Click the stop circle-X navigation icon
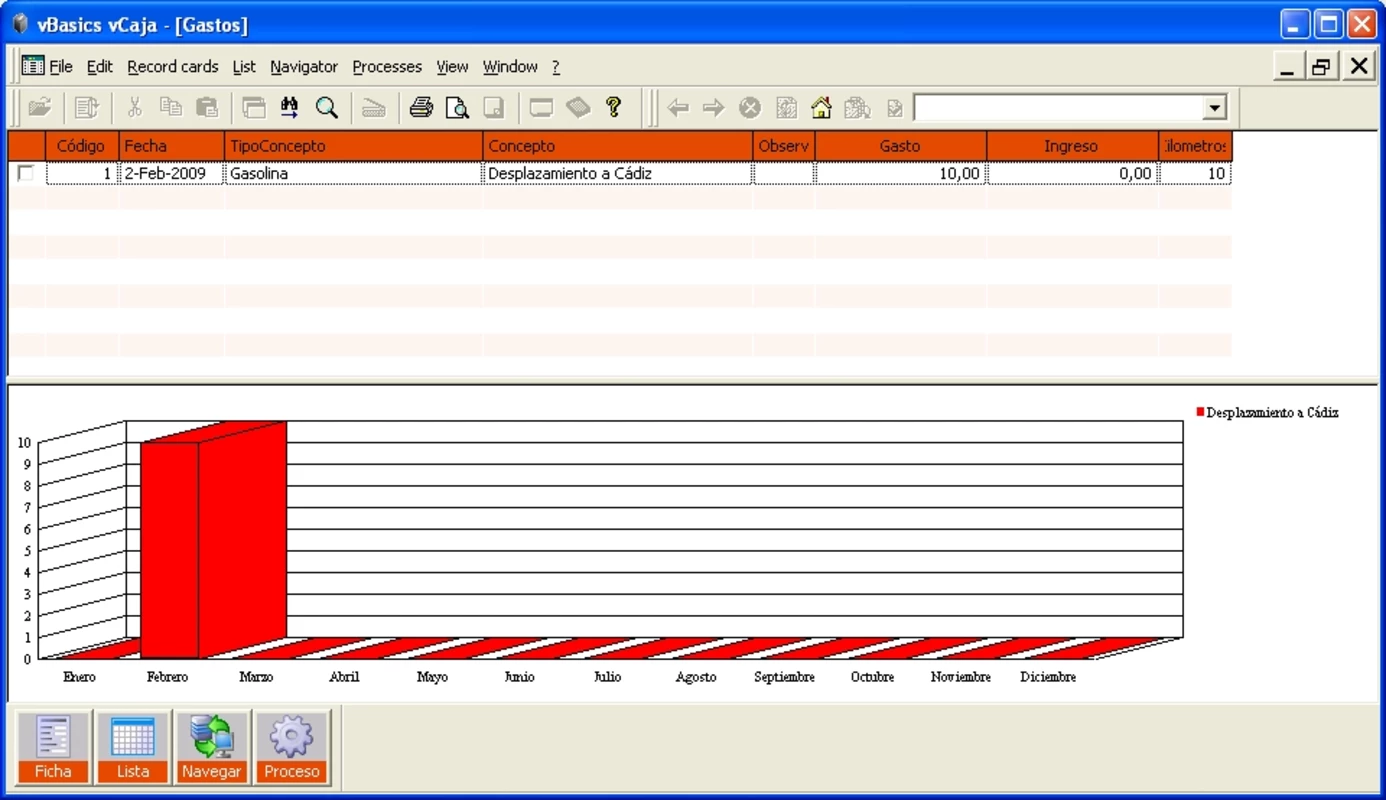This screenshot has height=800, width=1386. click(x=750, y=108)
